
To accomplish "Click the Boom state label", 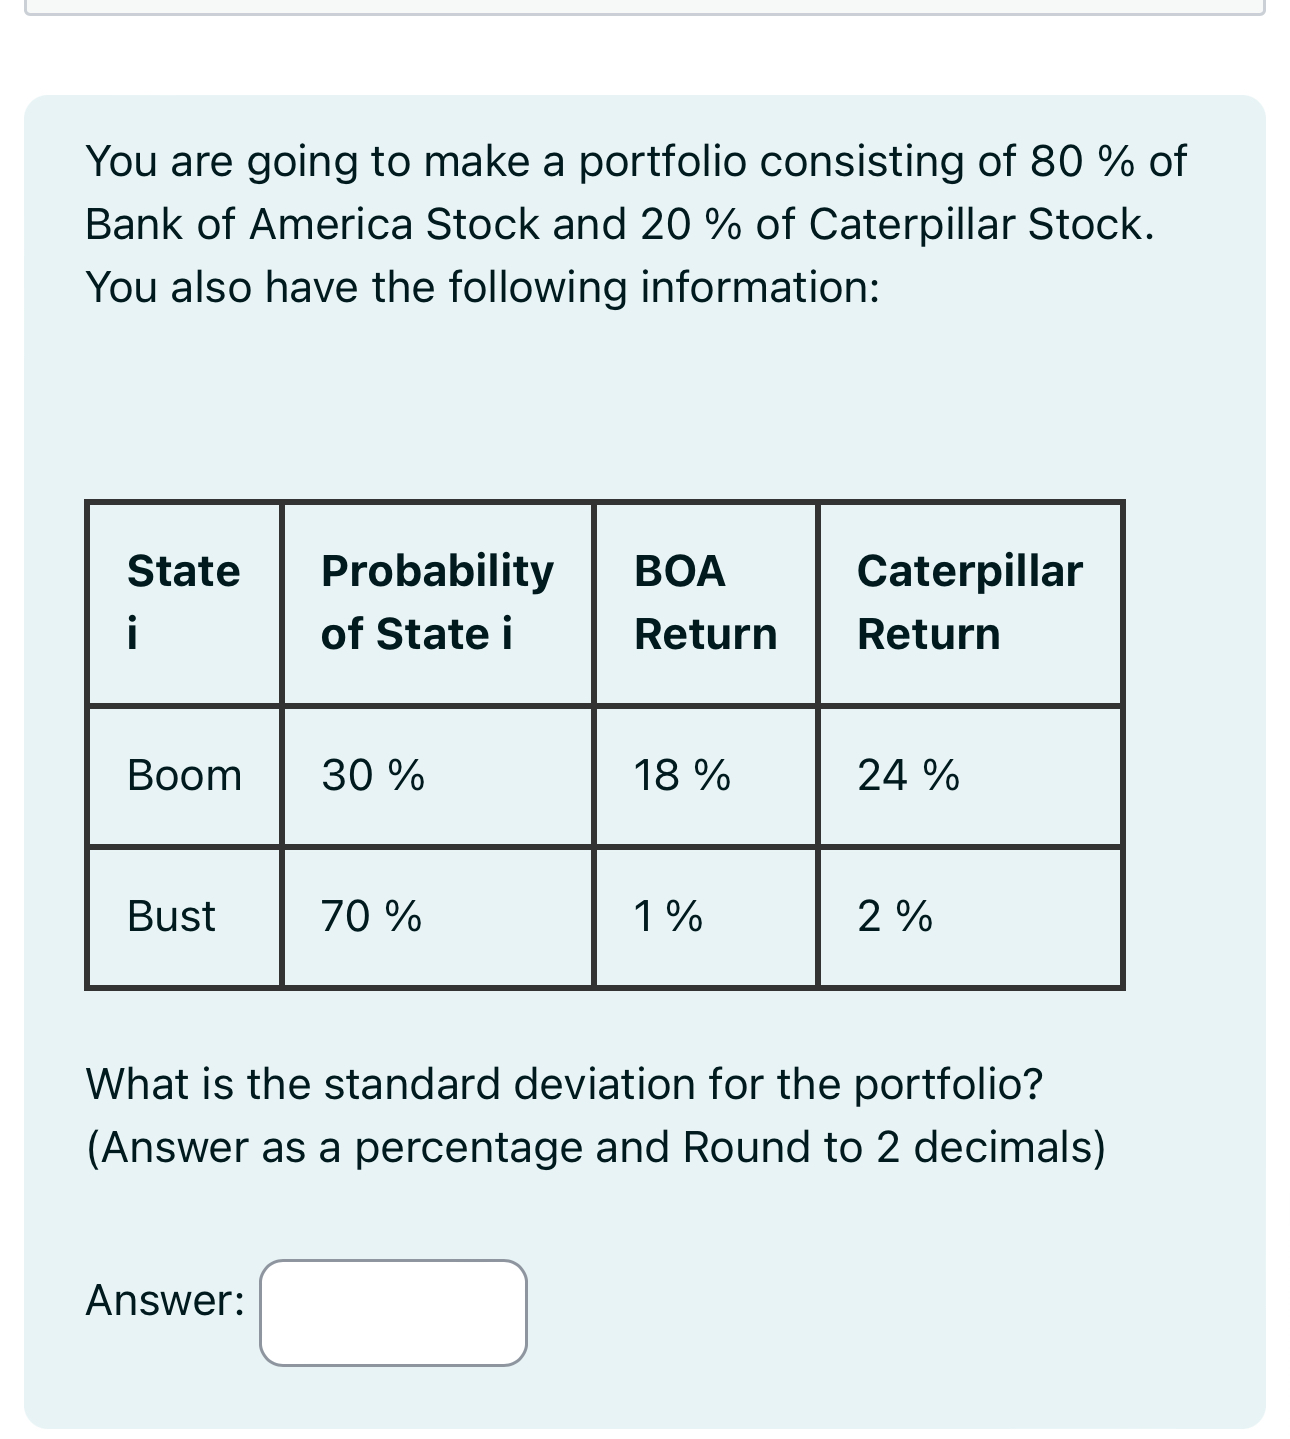I will 184,775.
